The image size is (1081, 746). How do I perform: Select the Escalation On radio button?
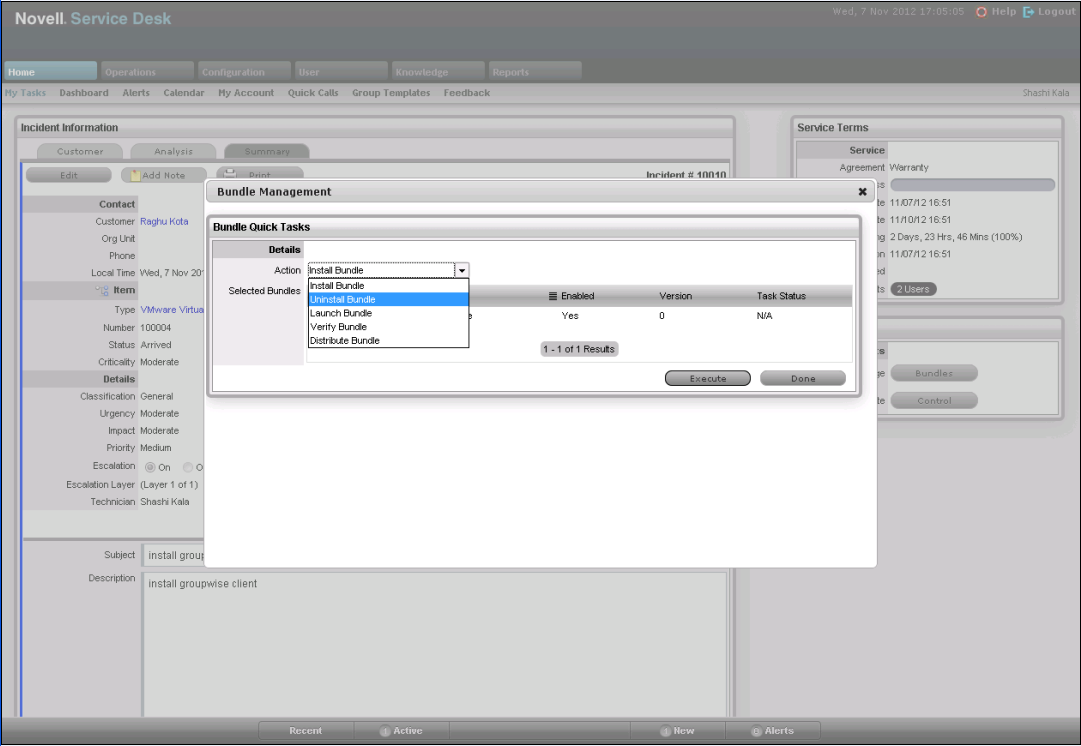click(x=151, y=467)
